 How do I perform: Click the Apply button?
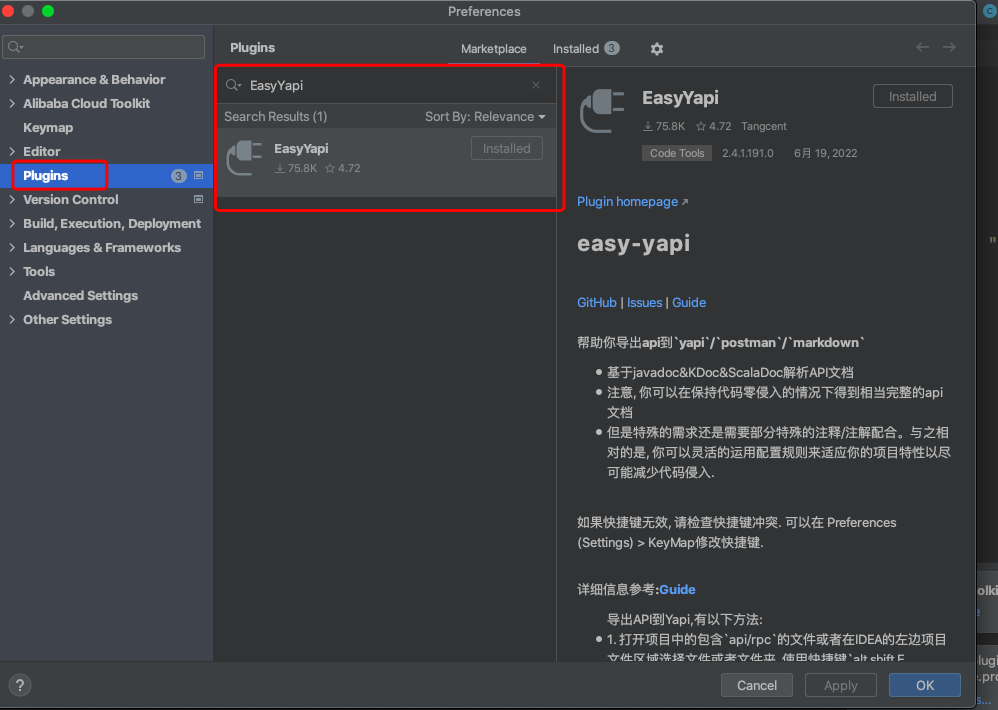coord(841,685)
